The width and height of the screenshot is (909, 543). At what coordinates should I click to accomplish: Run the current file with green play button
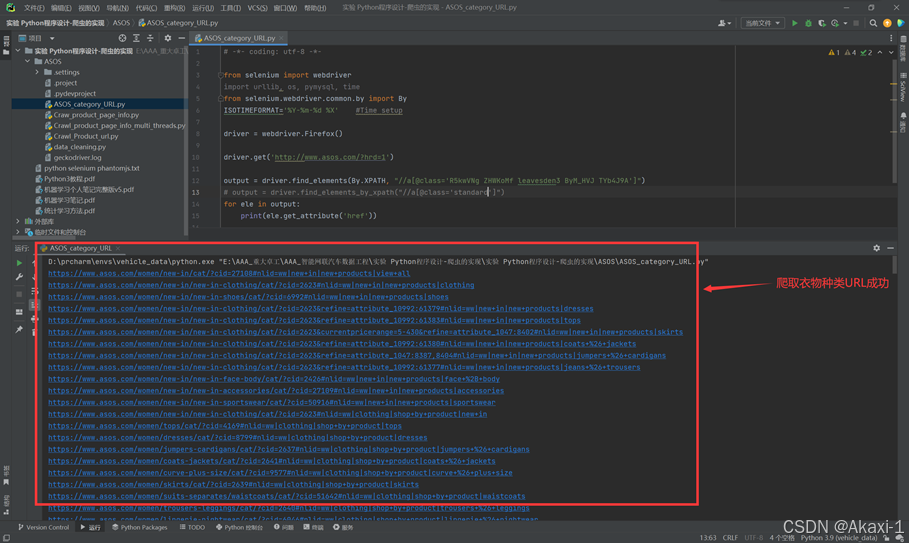click(795, 23)
